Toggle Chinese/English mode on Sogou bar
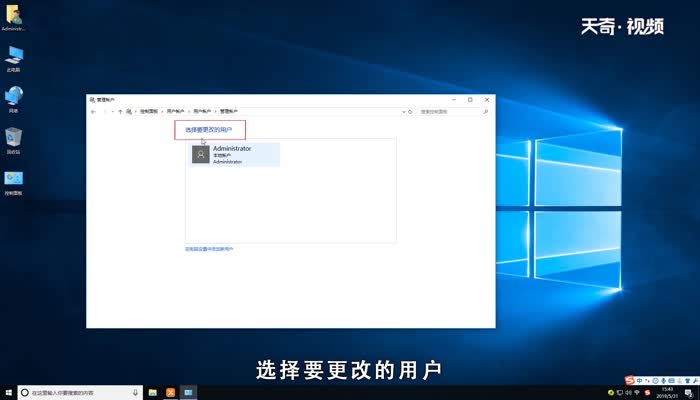Screen dimensions: 700x400 [639, 381]
